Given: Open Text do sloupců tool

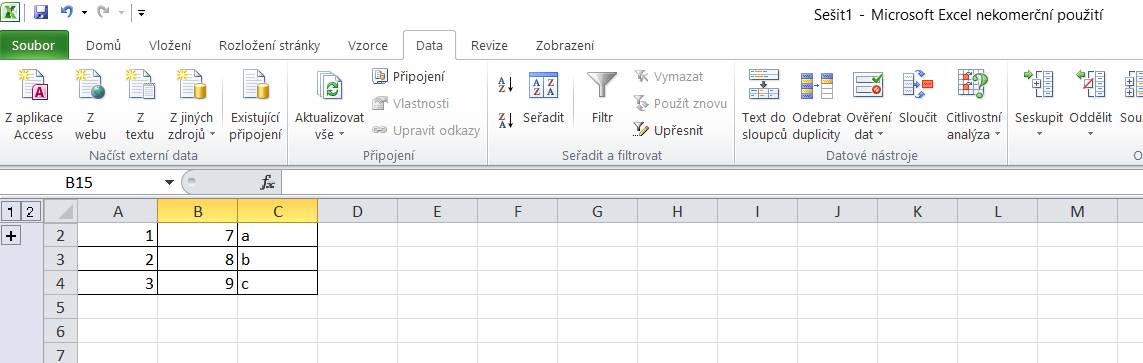Looking at the screenshot, I should (x=763, y=104).
